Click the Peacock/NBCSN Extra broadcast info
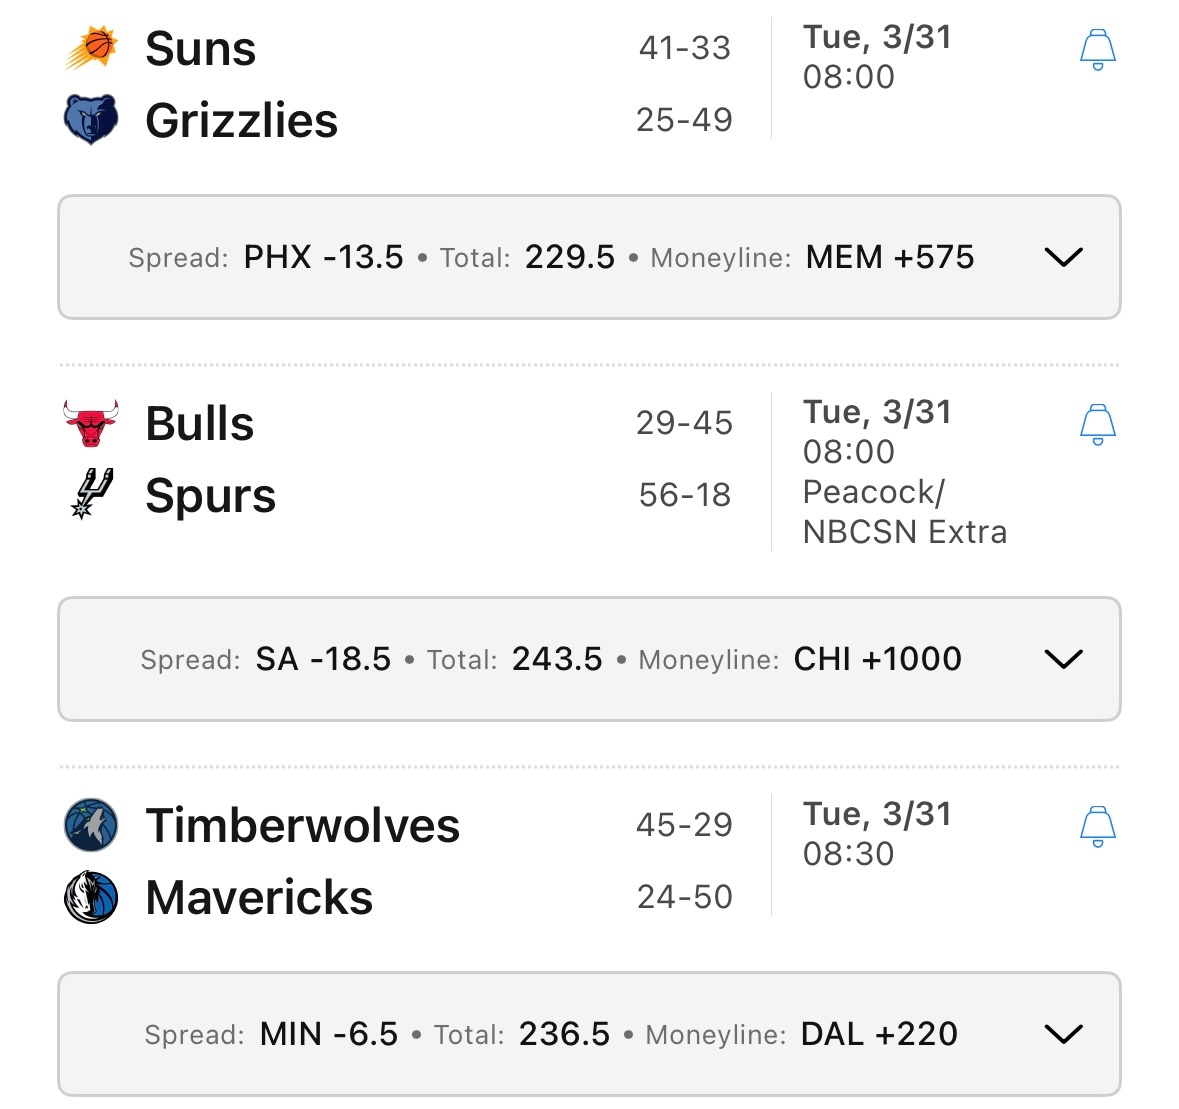1179x1109 pixels. click(x=904, y=511)
